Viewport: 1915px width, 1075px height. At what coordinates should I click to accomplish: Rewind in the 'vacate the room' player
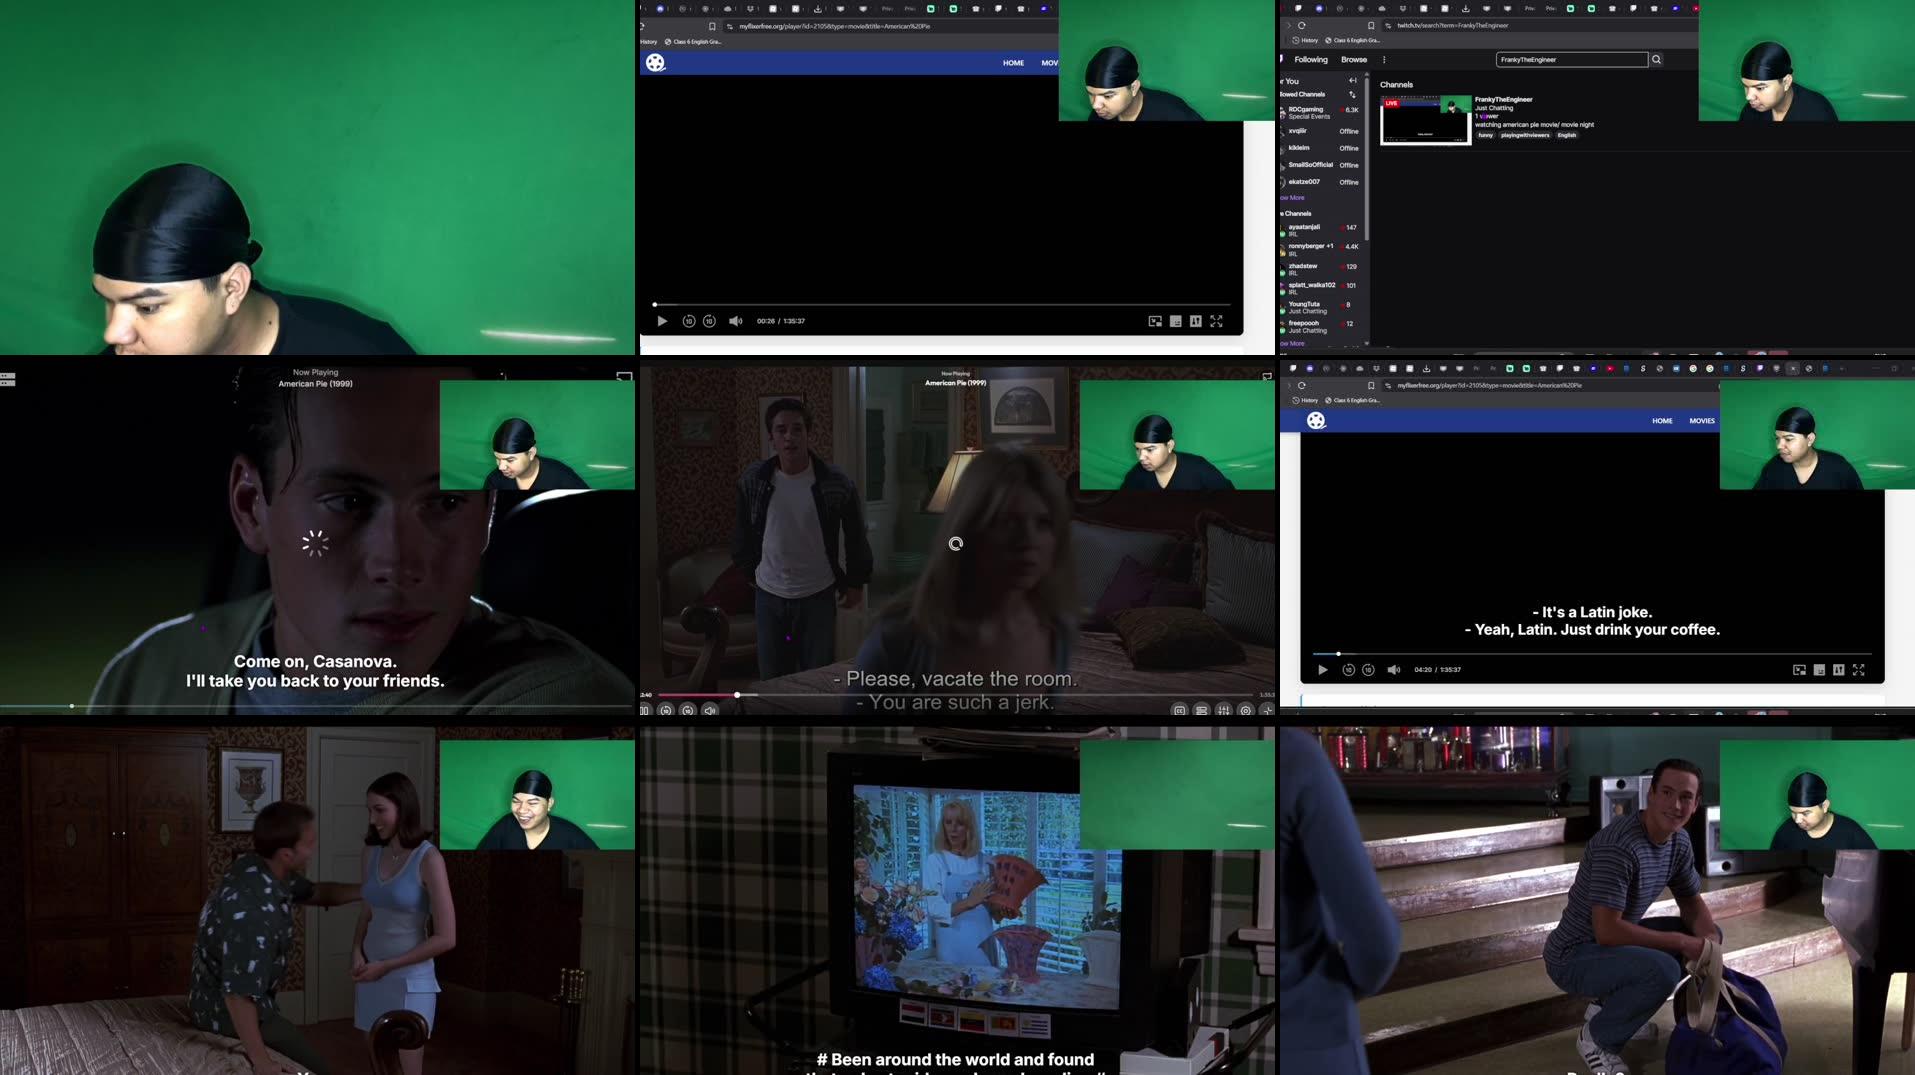click(666, 710)
